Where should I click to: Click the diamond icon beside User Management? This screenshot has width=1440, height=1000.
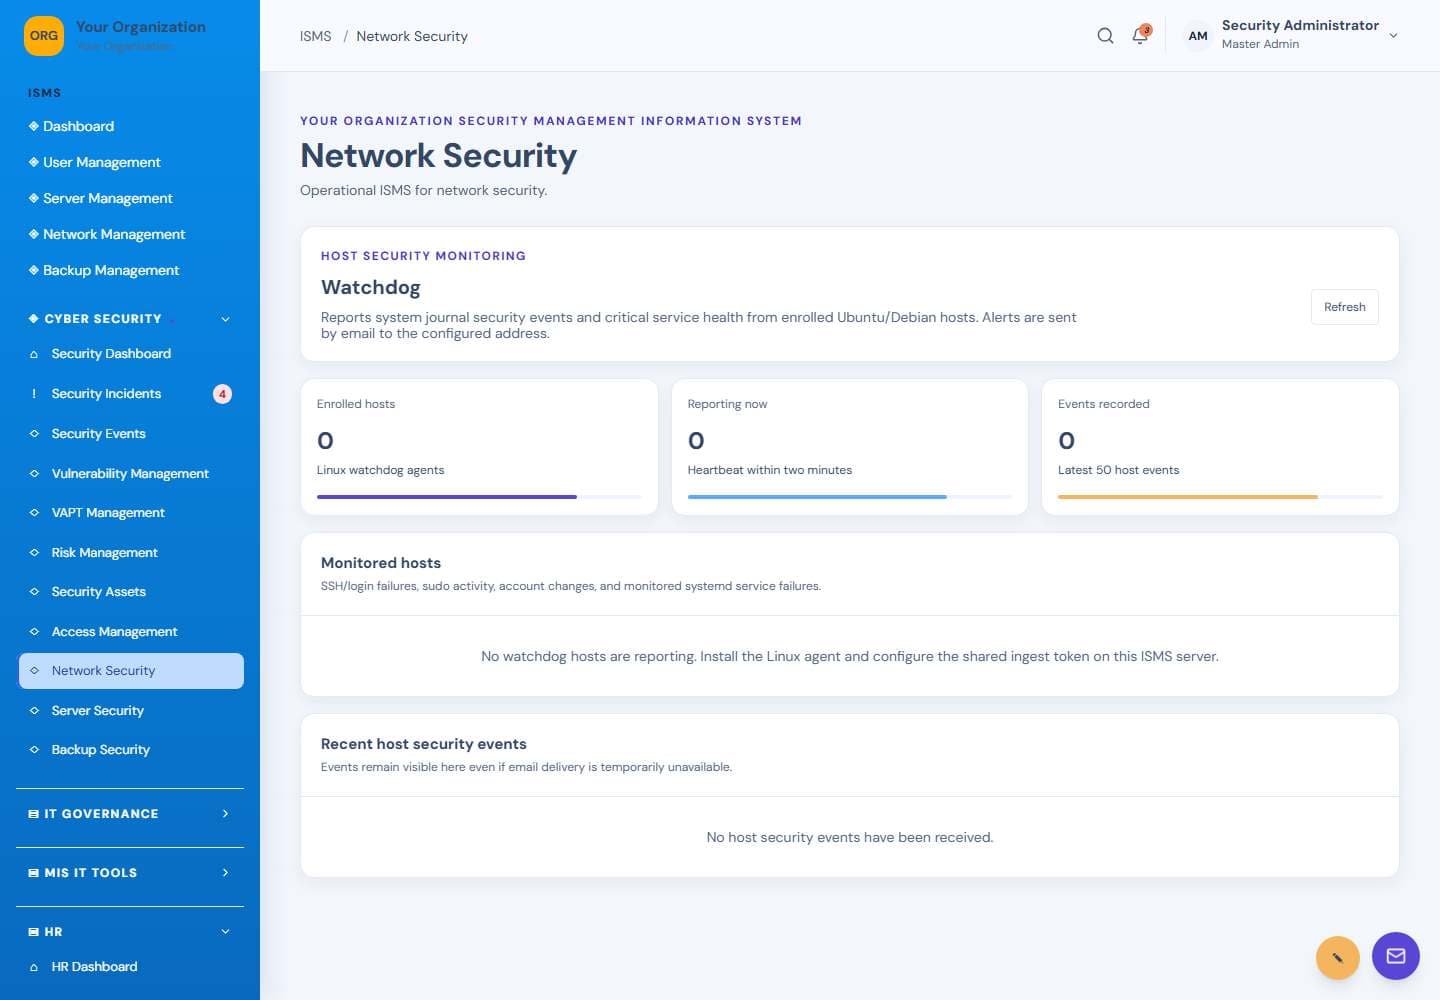click(x=34, y=162)
